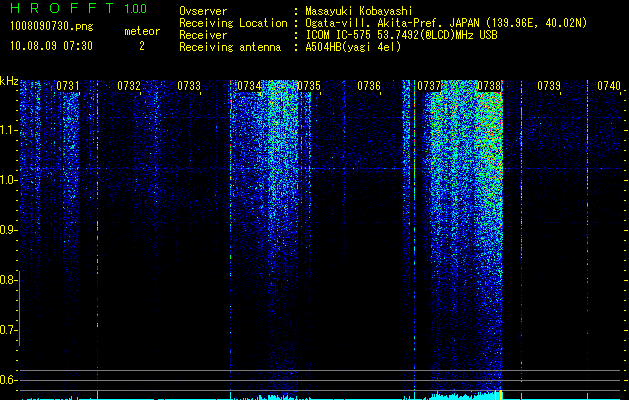Click the meteor label
The image size is (629, 400).
pos(142,31)
